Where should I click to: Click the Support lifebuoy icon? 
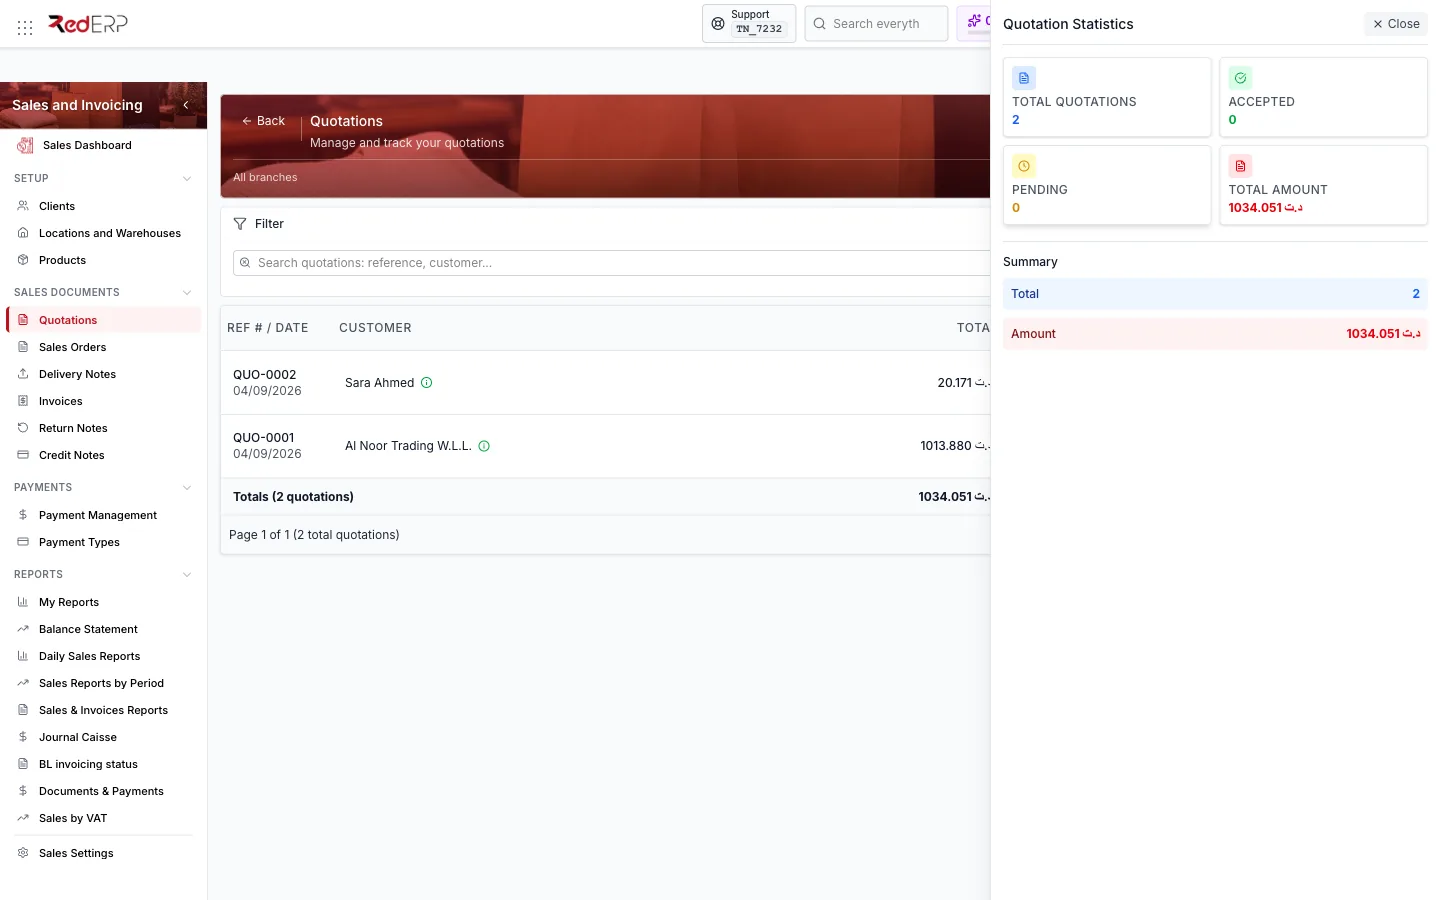718,23
